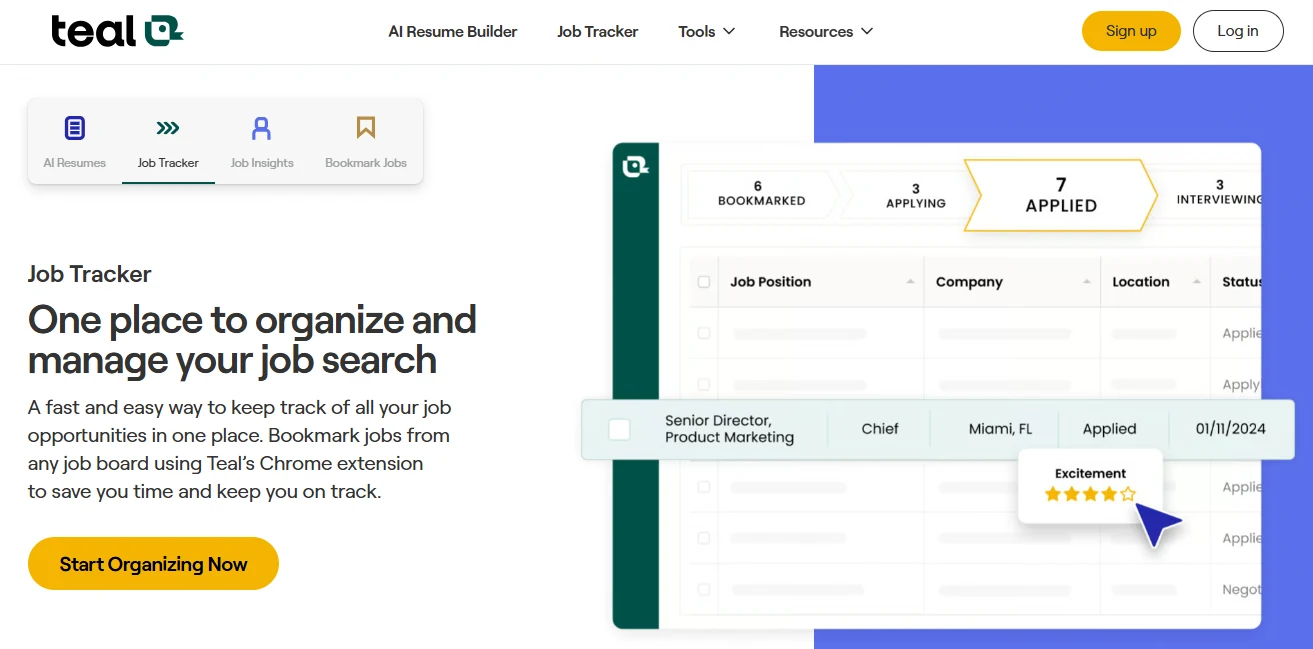The image size is (1313, 649).
Task: Click the Chief company cell
Action: coord(880,429)
